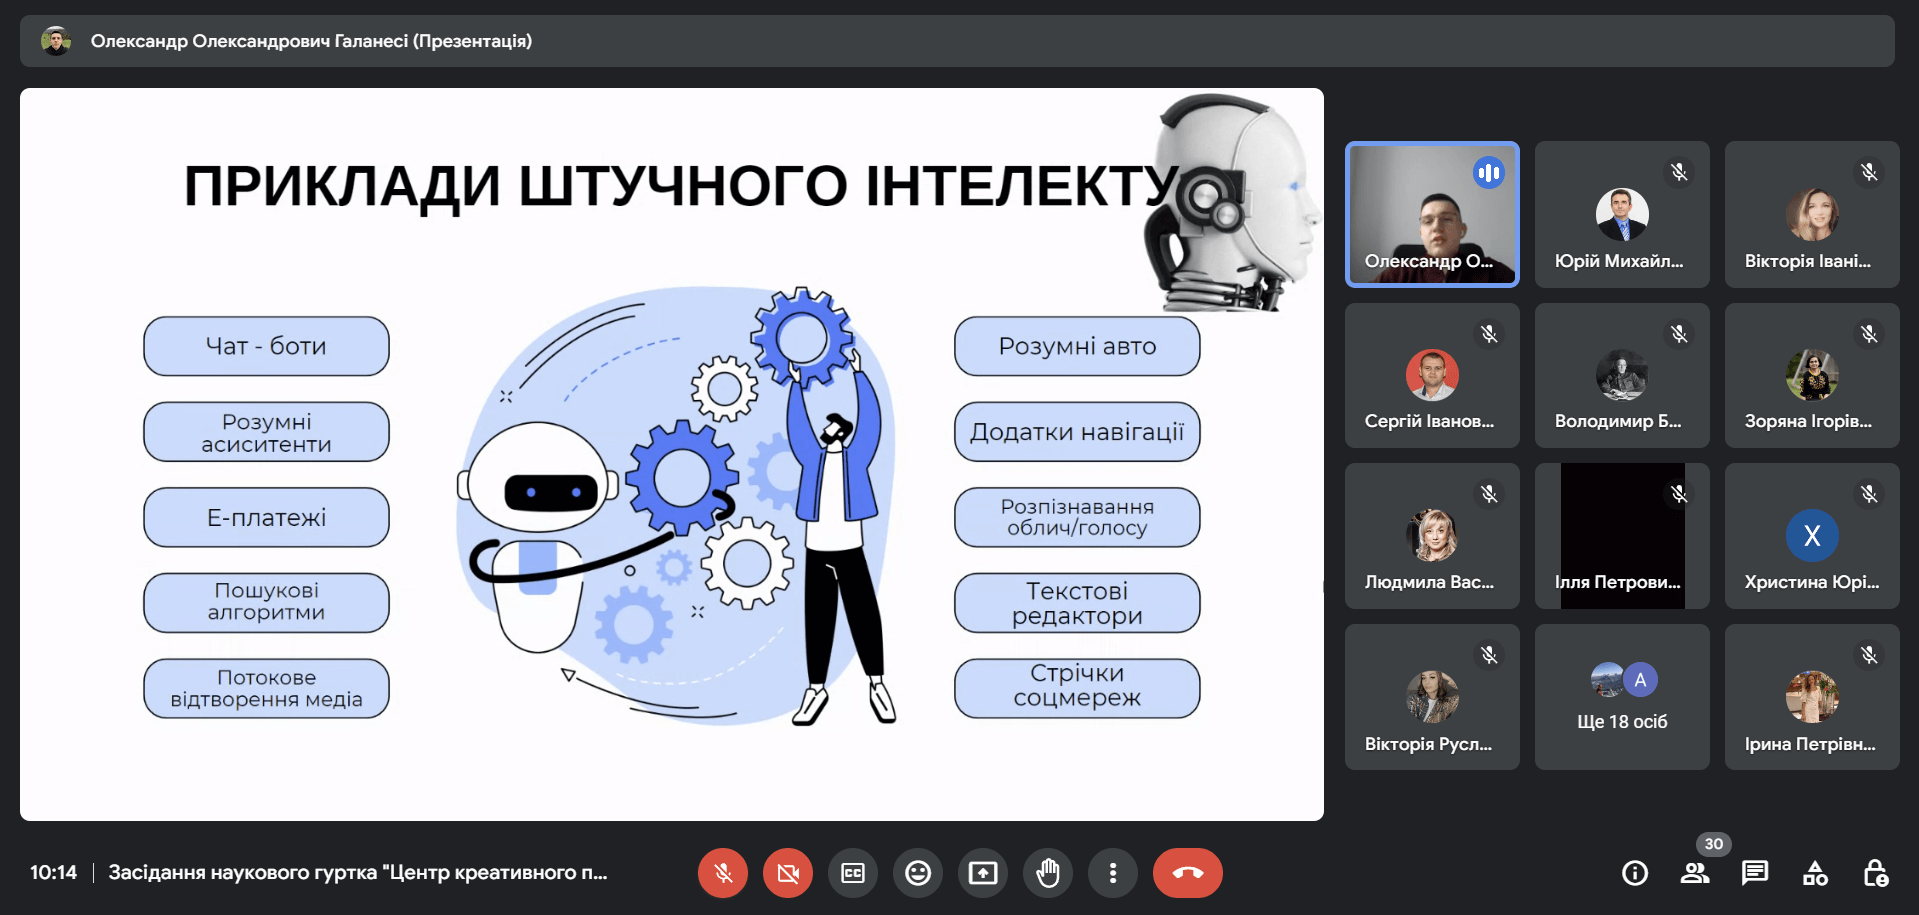The width and height of the screenshot is (1919, 915).
Task: Open the activities shapes icon
Action: pos(1815,873)
